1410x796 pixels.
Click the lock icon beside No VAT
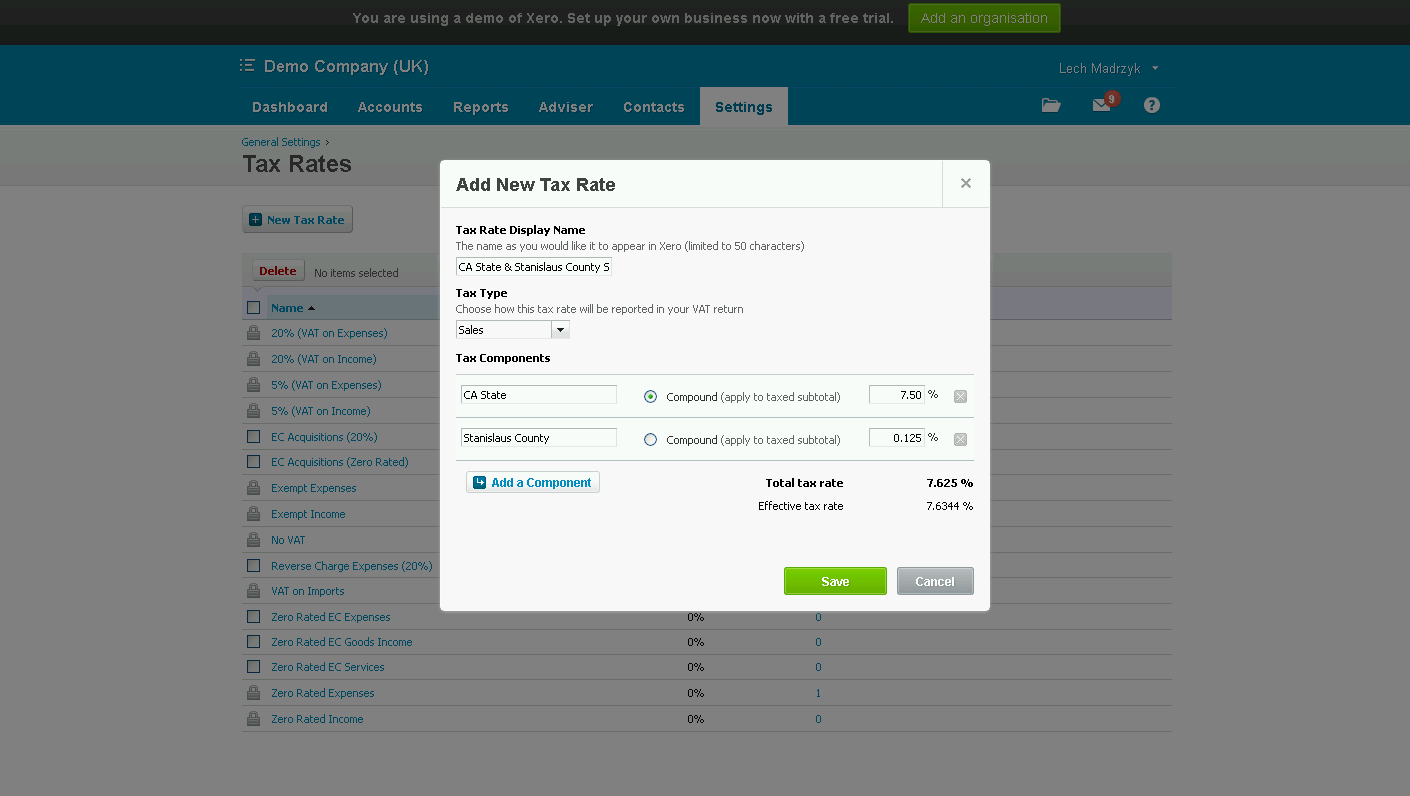[x=253, y=540]
